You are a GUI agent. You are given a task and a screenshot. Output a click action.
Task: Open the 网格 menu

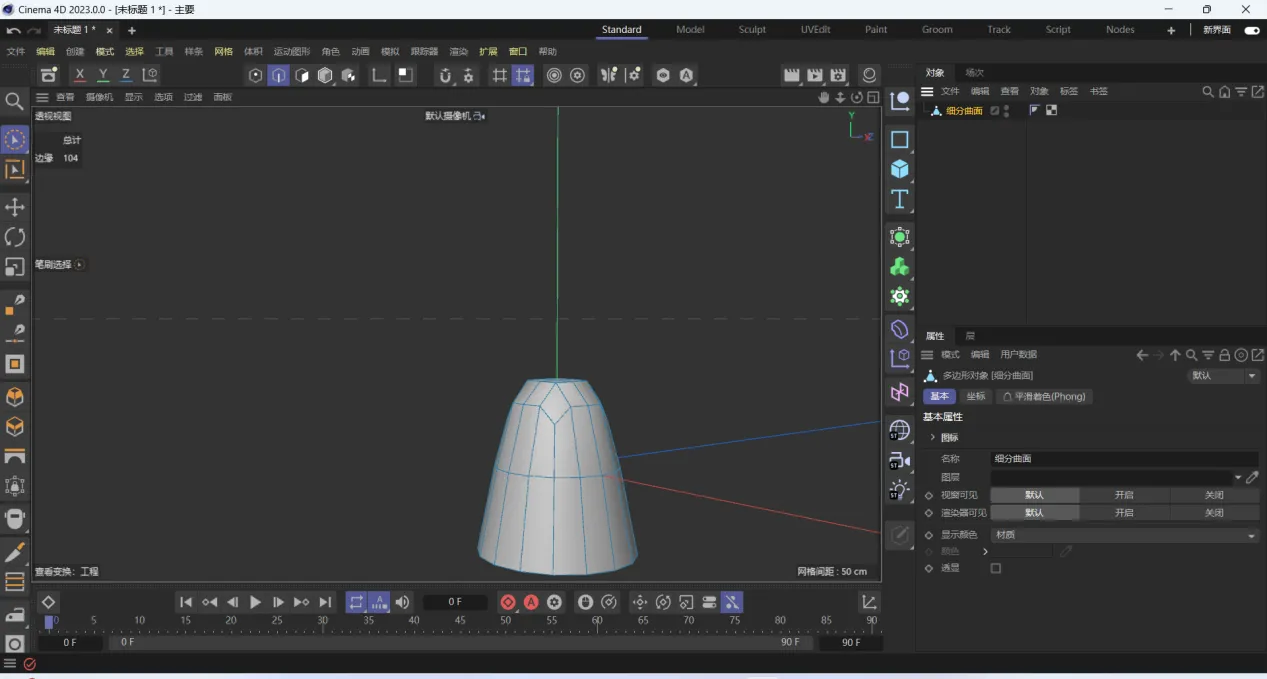coord(223,51)
